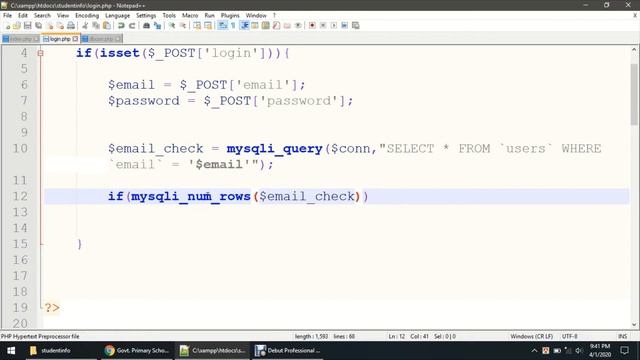Open the Plugins menu
This screenshot has width=640, height=360.
230,16
